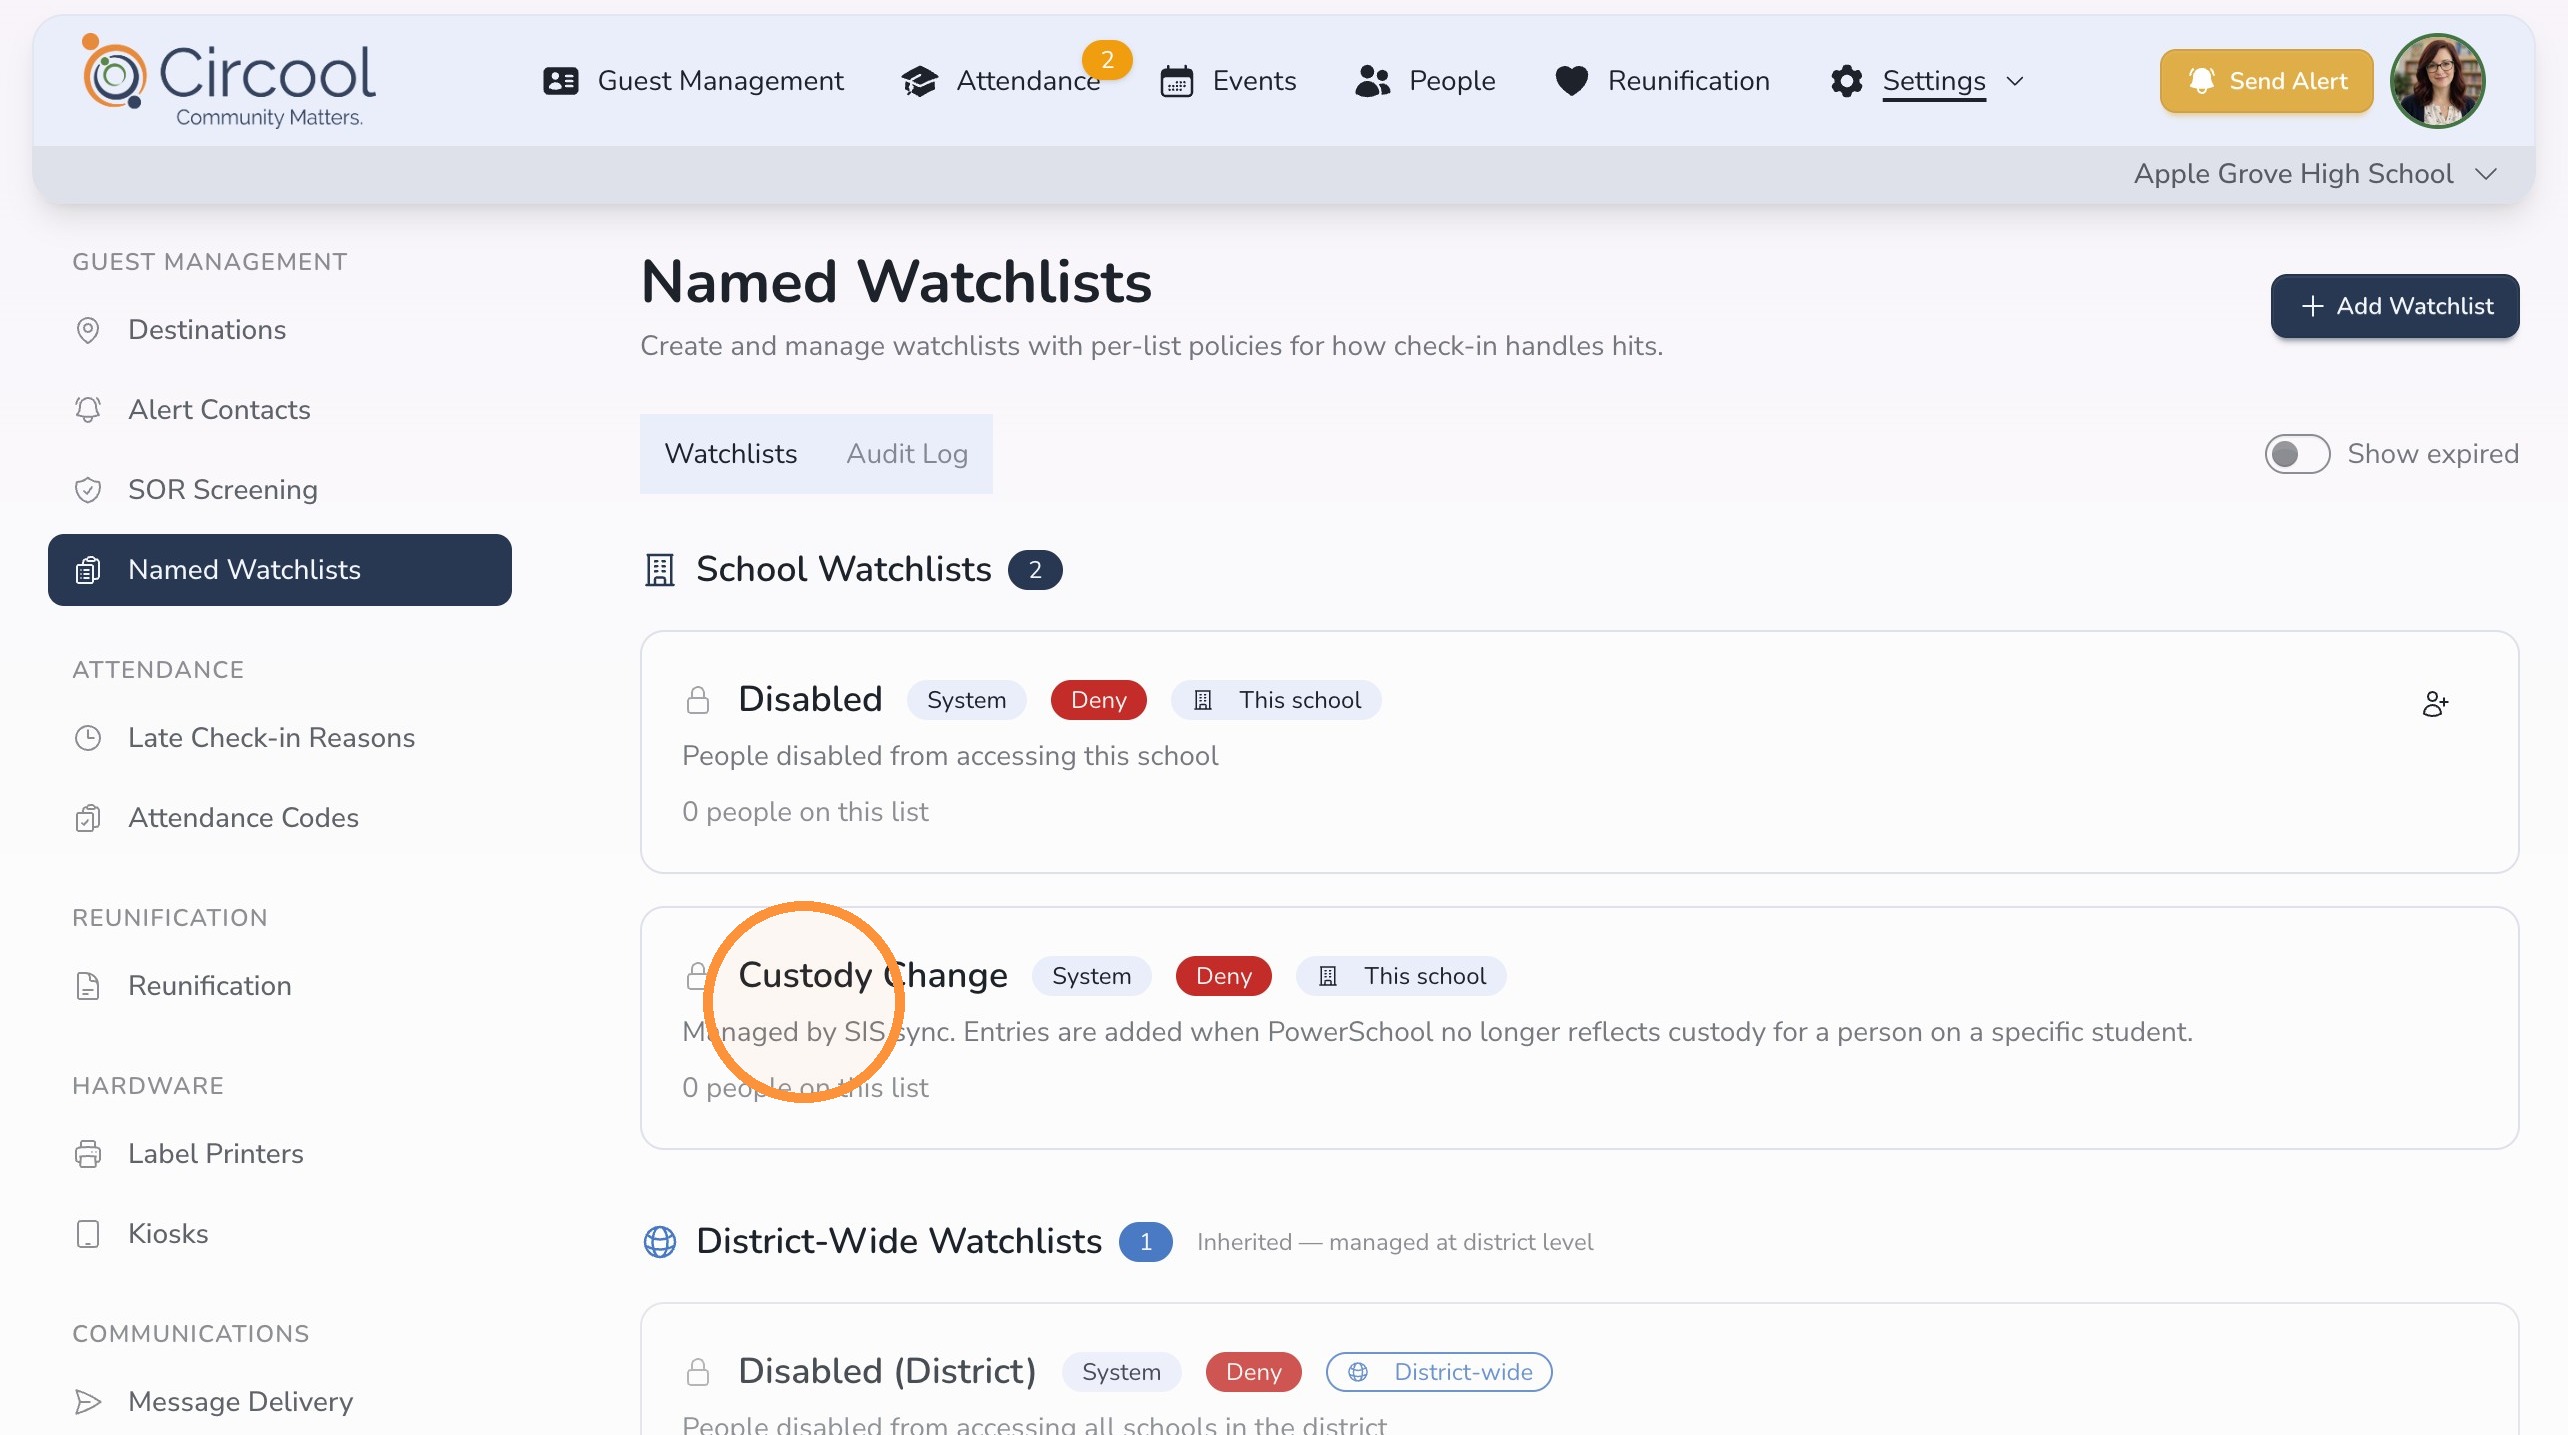Screen dimensions: 2568x1435
Task: Click the Label Printers printer icon
Action: (x=88, y=1154)
